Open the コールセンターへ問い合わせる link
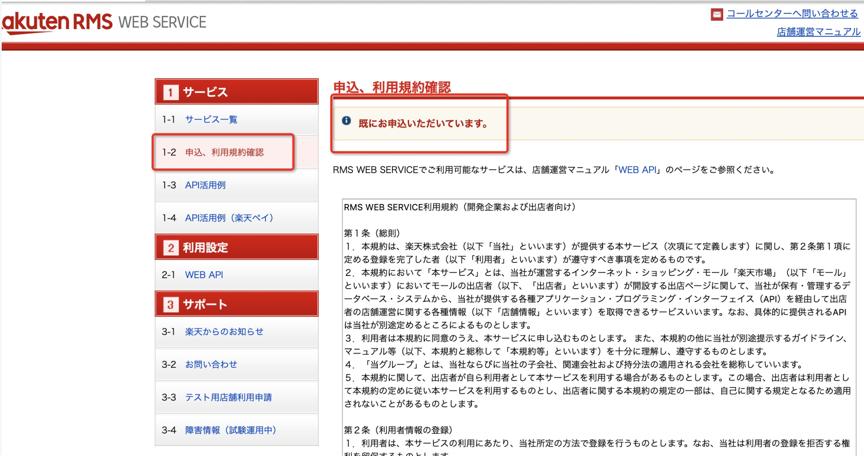 click(792, 14)
